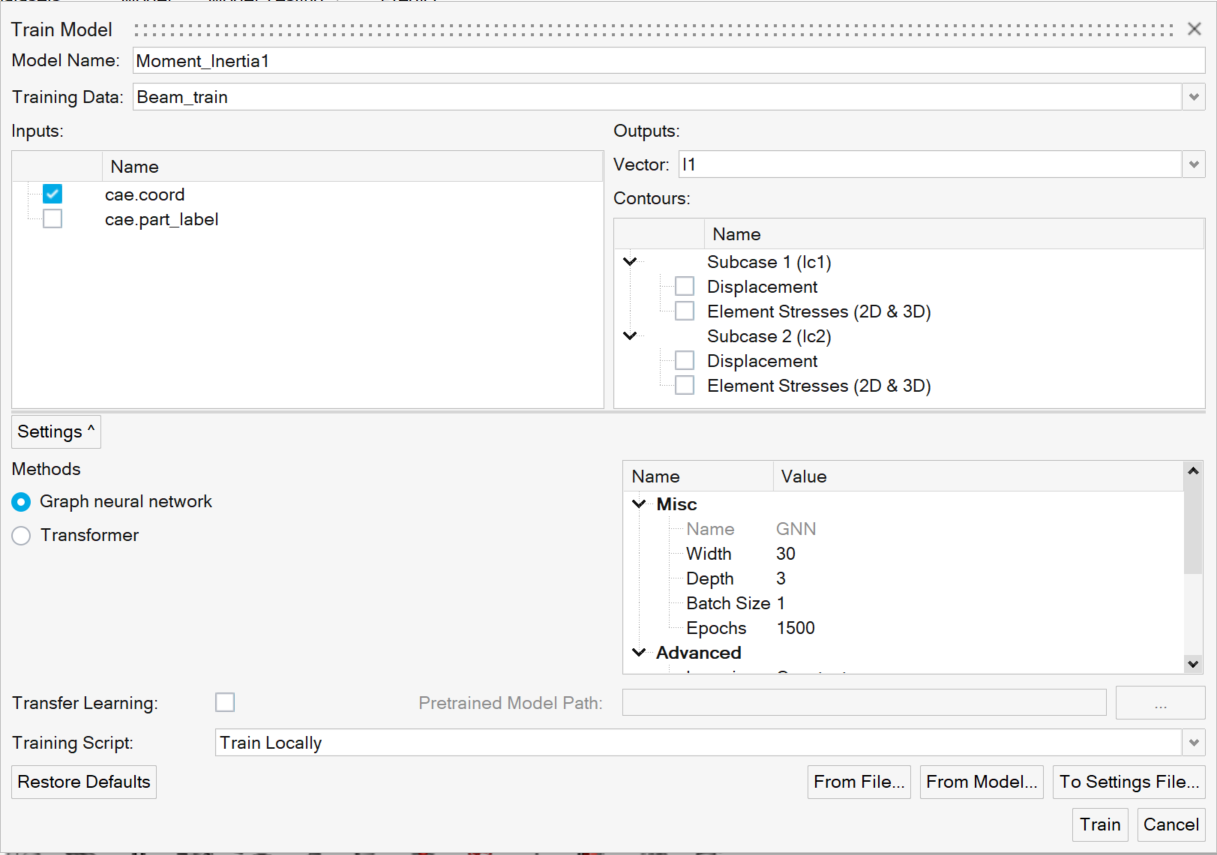Click the settings scrollbar down arrow
This screenshot has width=1217, height=855.
1193,664
